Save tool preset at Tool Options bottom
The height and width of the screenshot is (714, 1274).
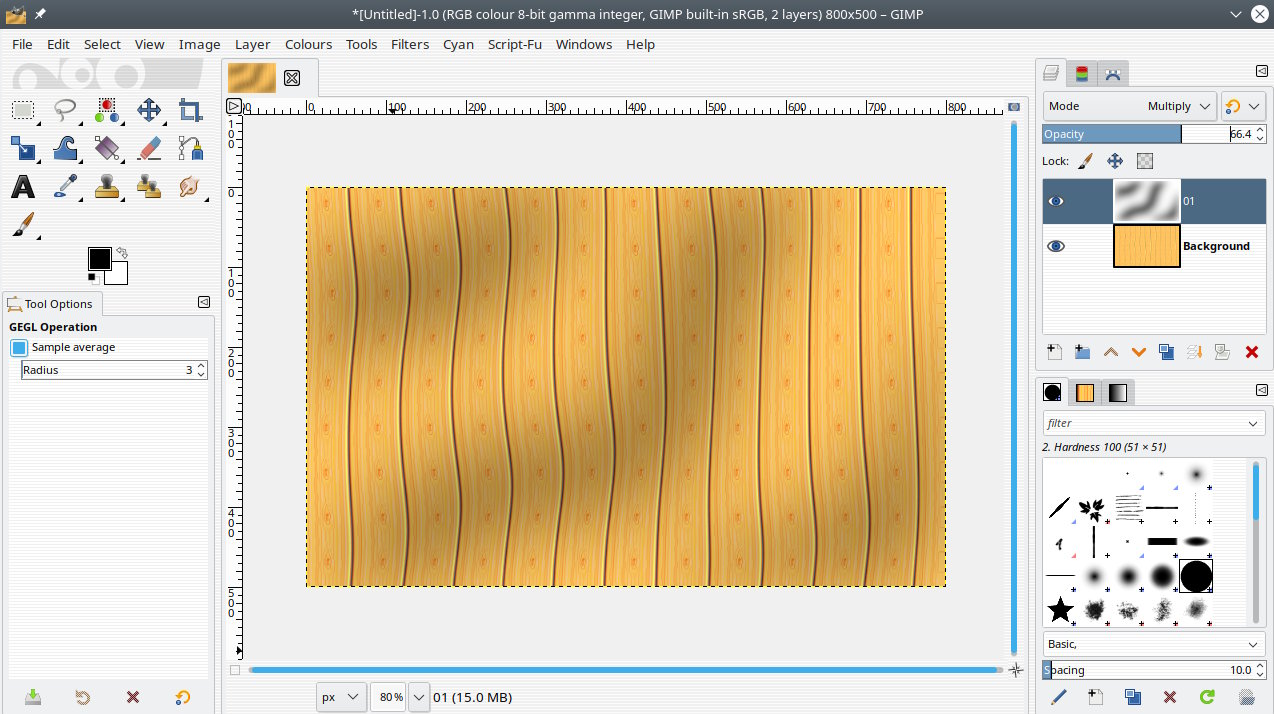(33, 697)
